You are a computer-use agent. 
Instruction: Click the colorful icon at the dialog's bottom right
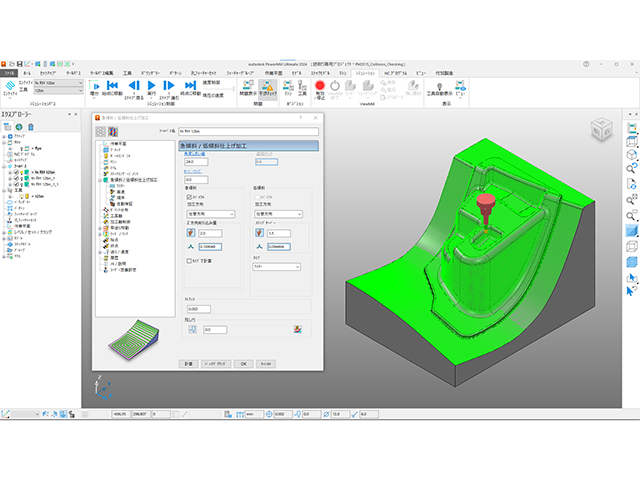tap(298, 329)
